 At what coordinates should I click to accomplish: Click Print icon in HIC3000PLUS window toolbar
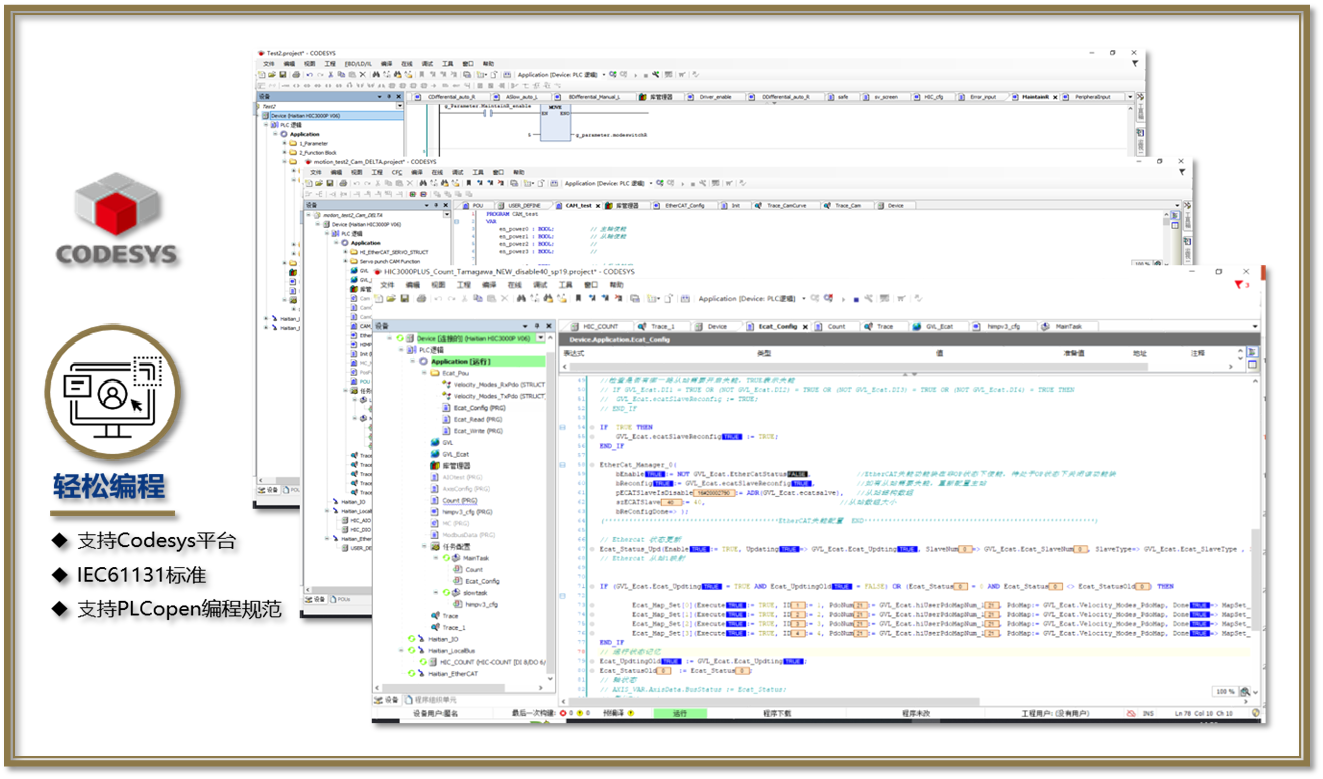pyautogui.click(x=421, y=298)
